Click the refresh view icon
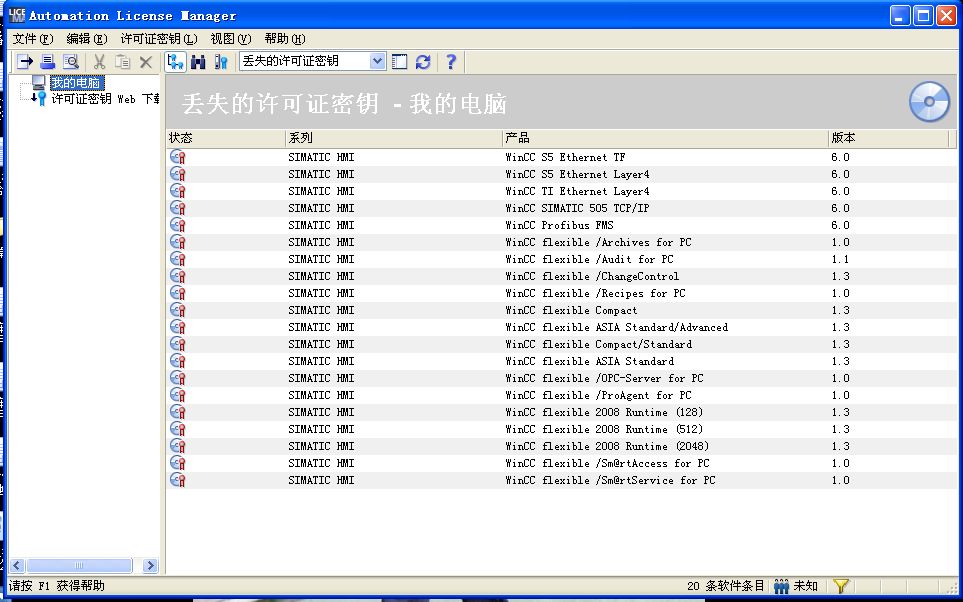Screen dimensions: 963x602 [423, 61]
